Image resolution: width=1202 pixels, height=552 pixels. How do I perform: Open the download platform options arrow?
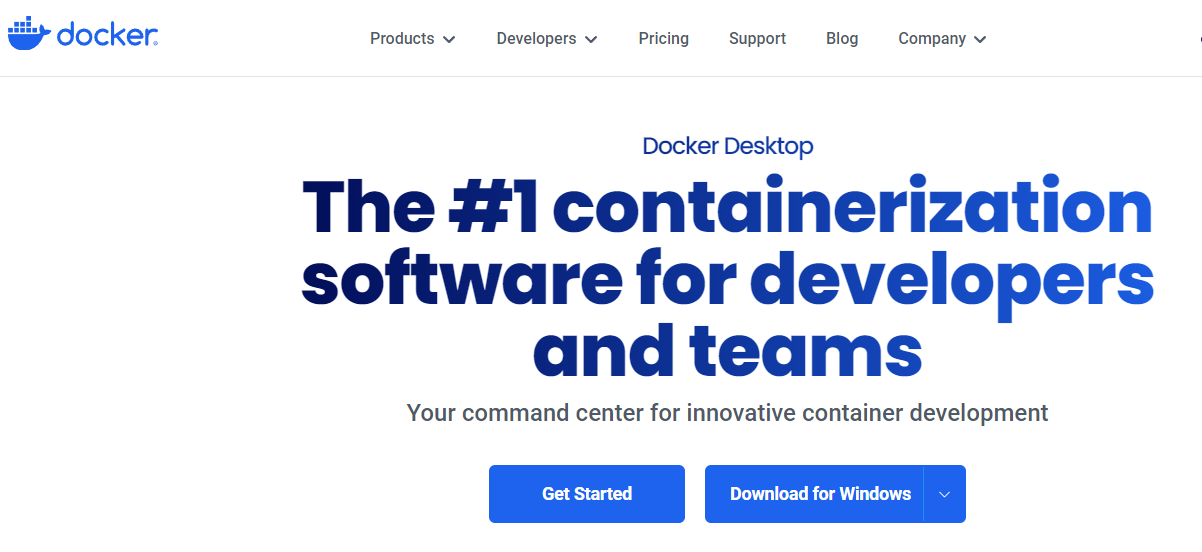click(x=945, y=494)
